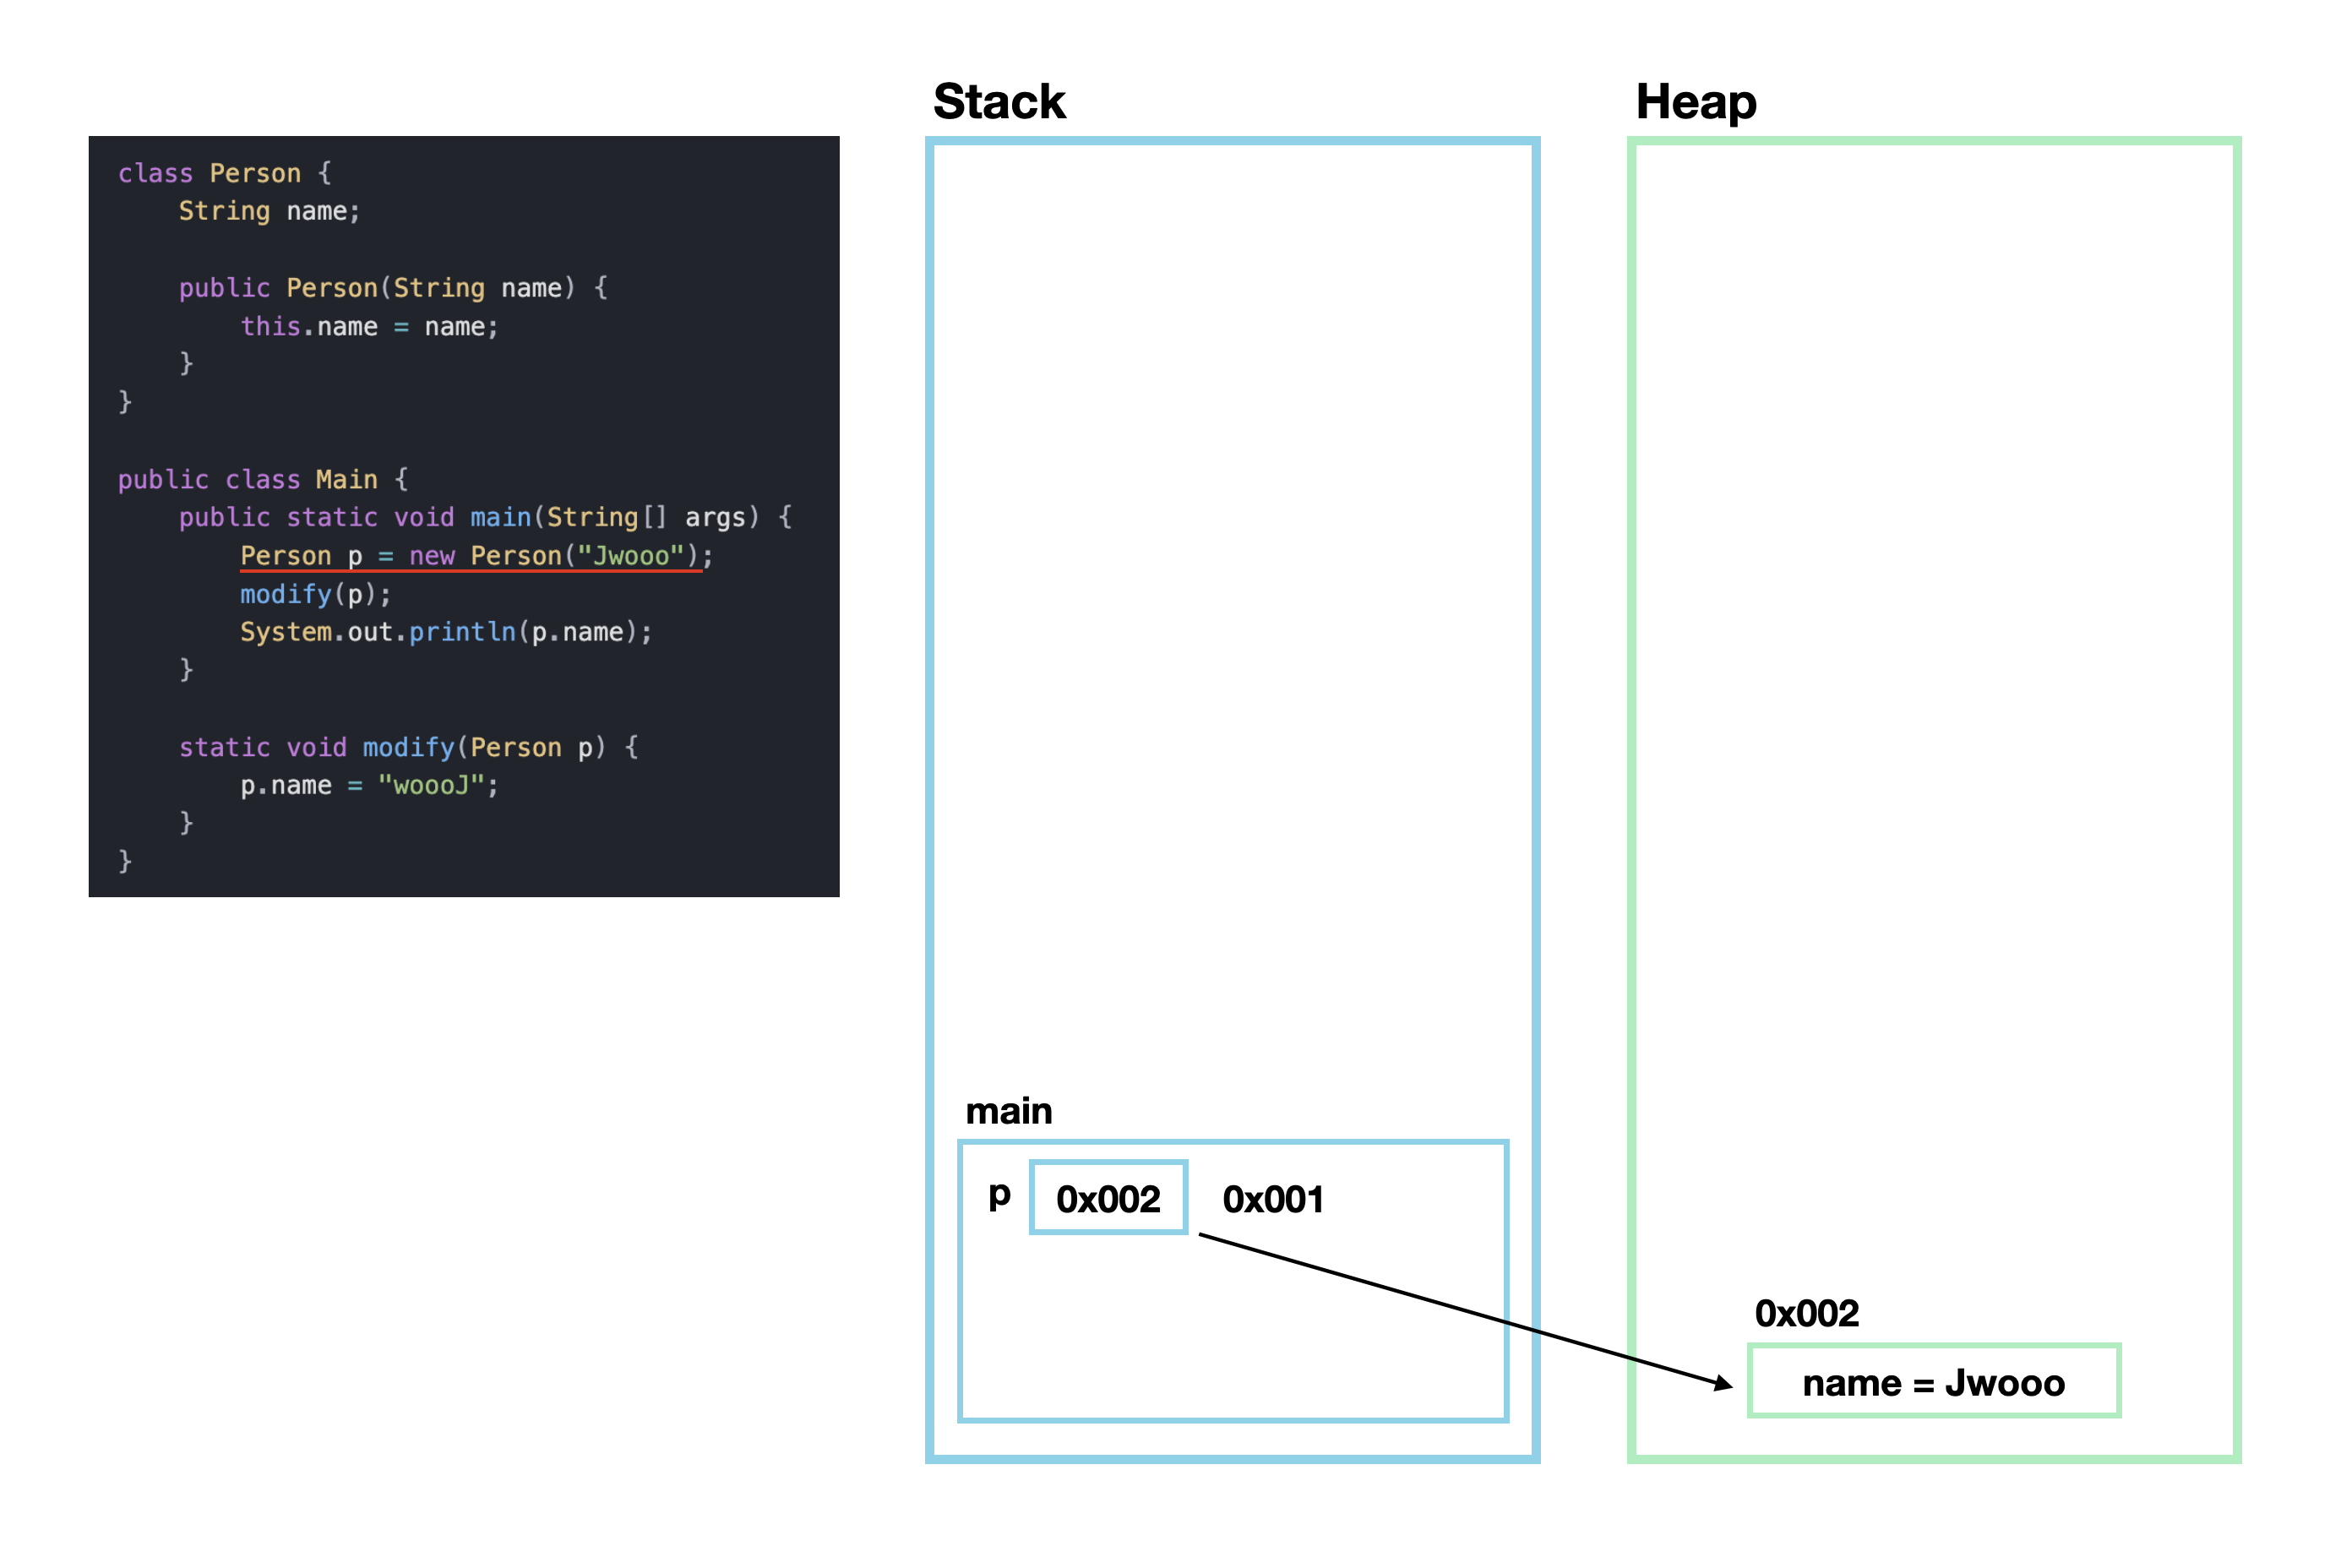Click the this.name = name; statement
Viewport: 2330px width, 1568px height.
tap(368, 326)
